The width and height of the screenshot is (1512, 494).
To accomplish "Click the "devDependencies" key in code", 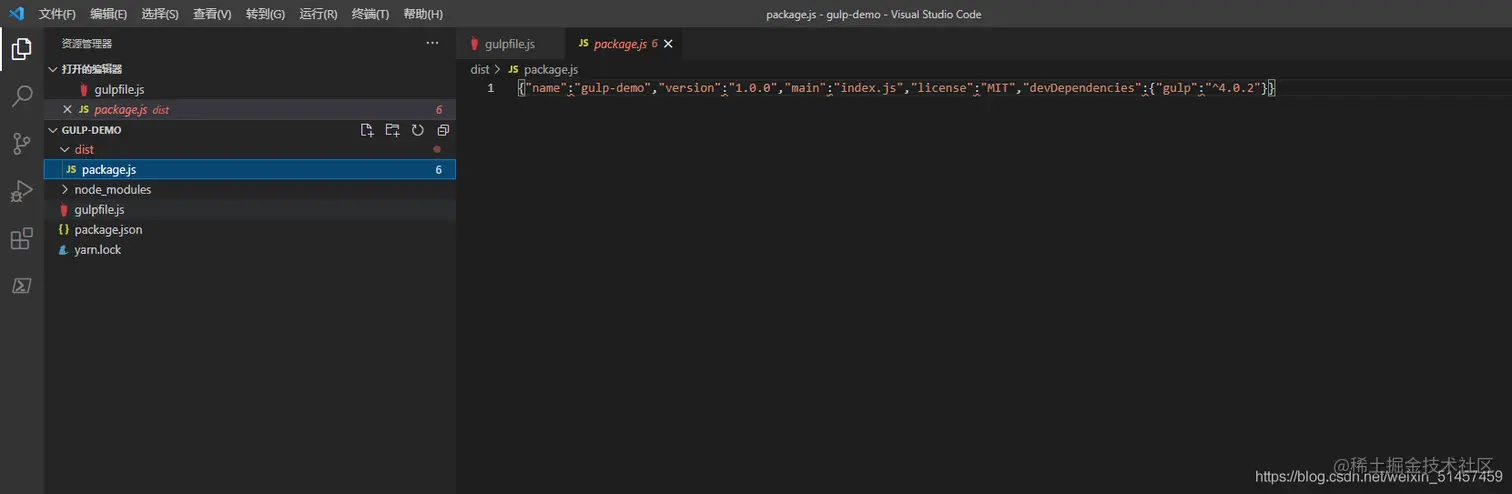I will point(1084,88).
